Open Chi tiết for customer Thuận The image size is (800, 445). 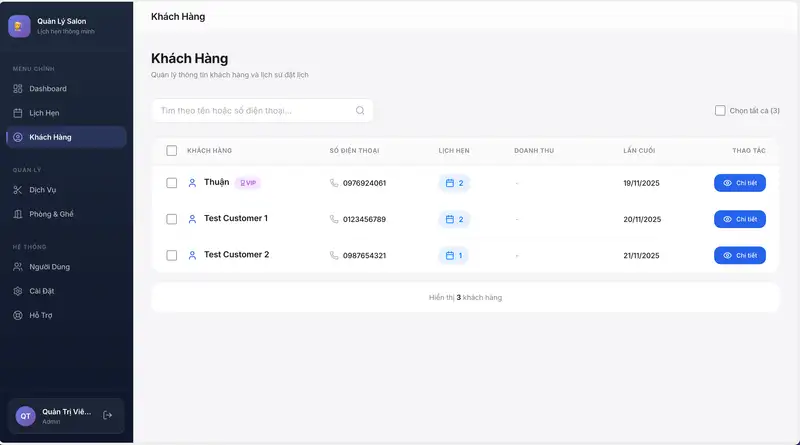pyautogui.click(x=739, y=183)
